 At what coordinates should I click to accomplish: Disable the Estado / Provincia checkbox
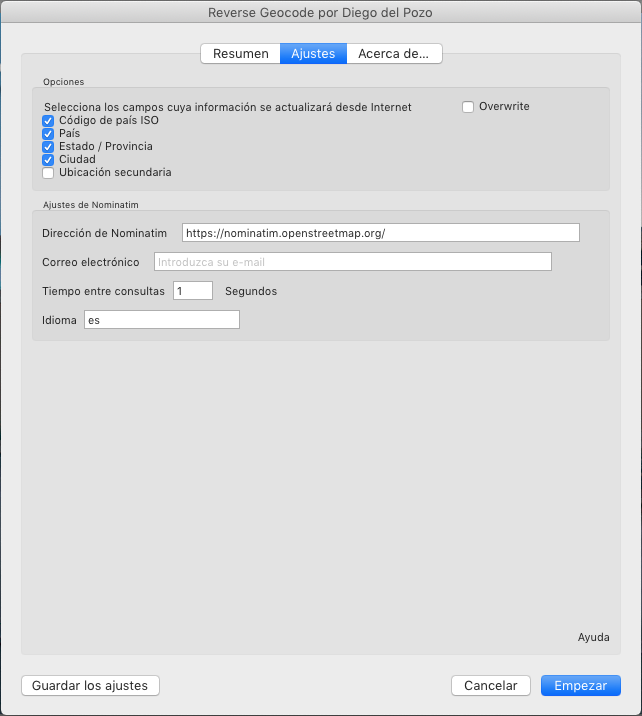(x=48, y=147)
